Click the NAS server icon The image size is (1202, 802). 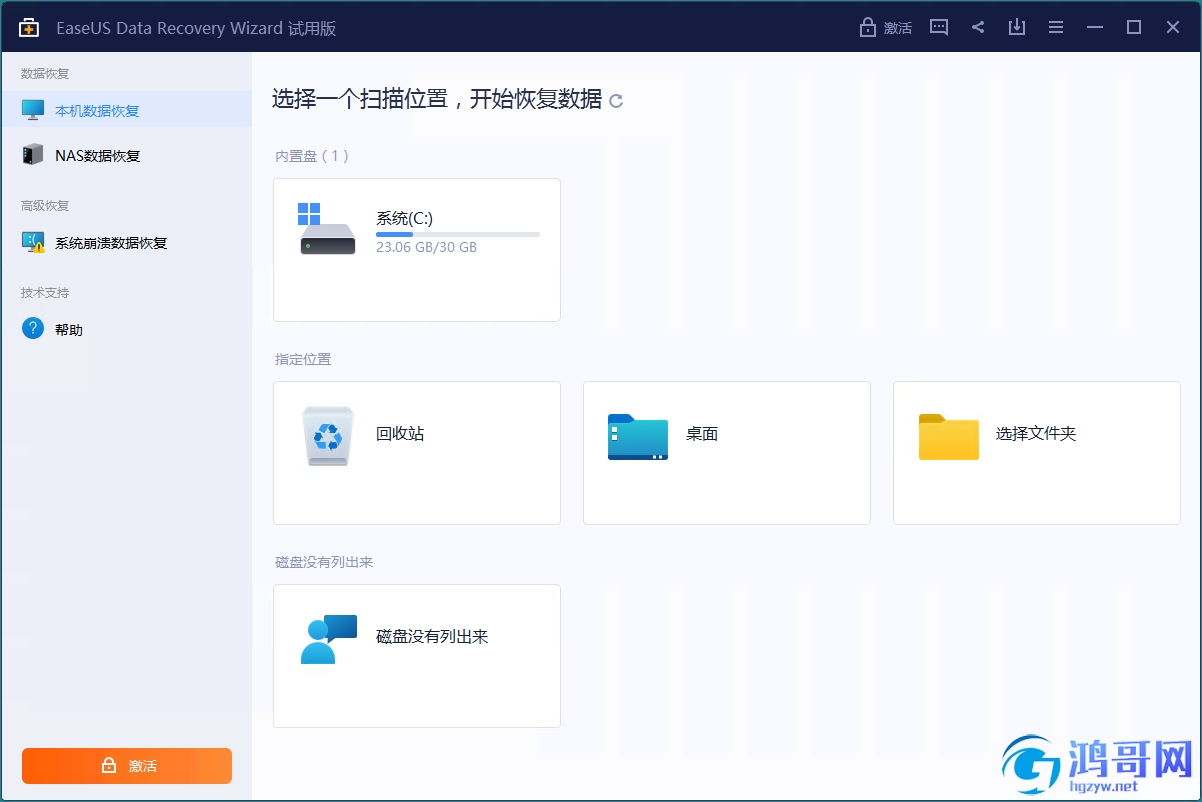[x=33, y=155]
